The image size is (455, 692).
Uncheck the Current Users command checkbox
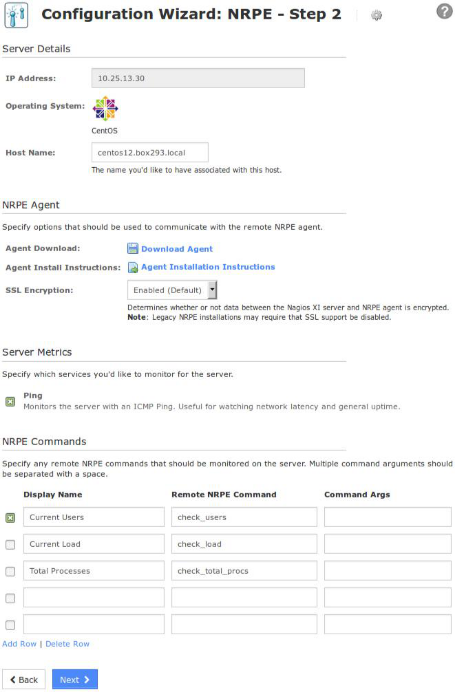10,518
